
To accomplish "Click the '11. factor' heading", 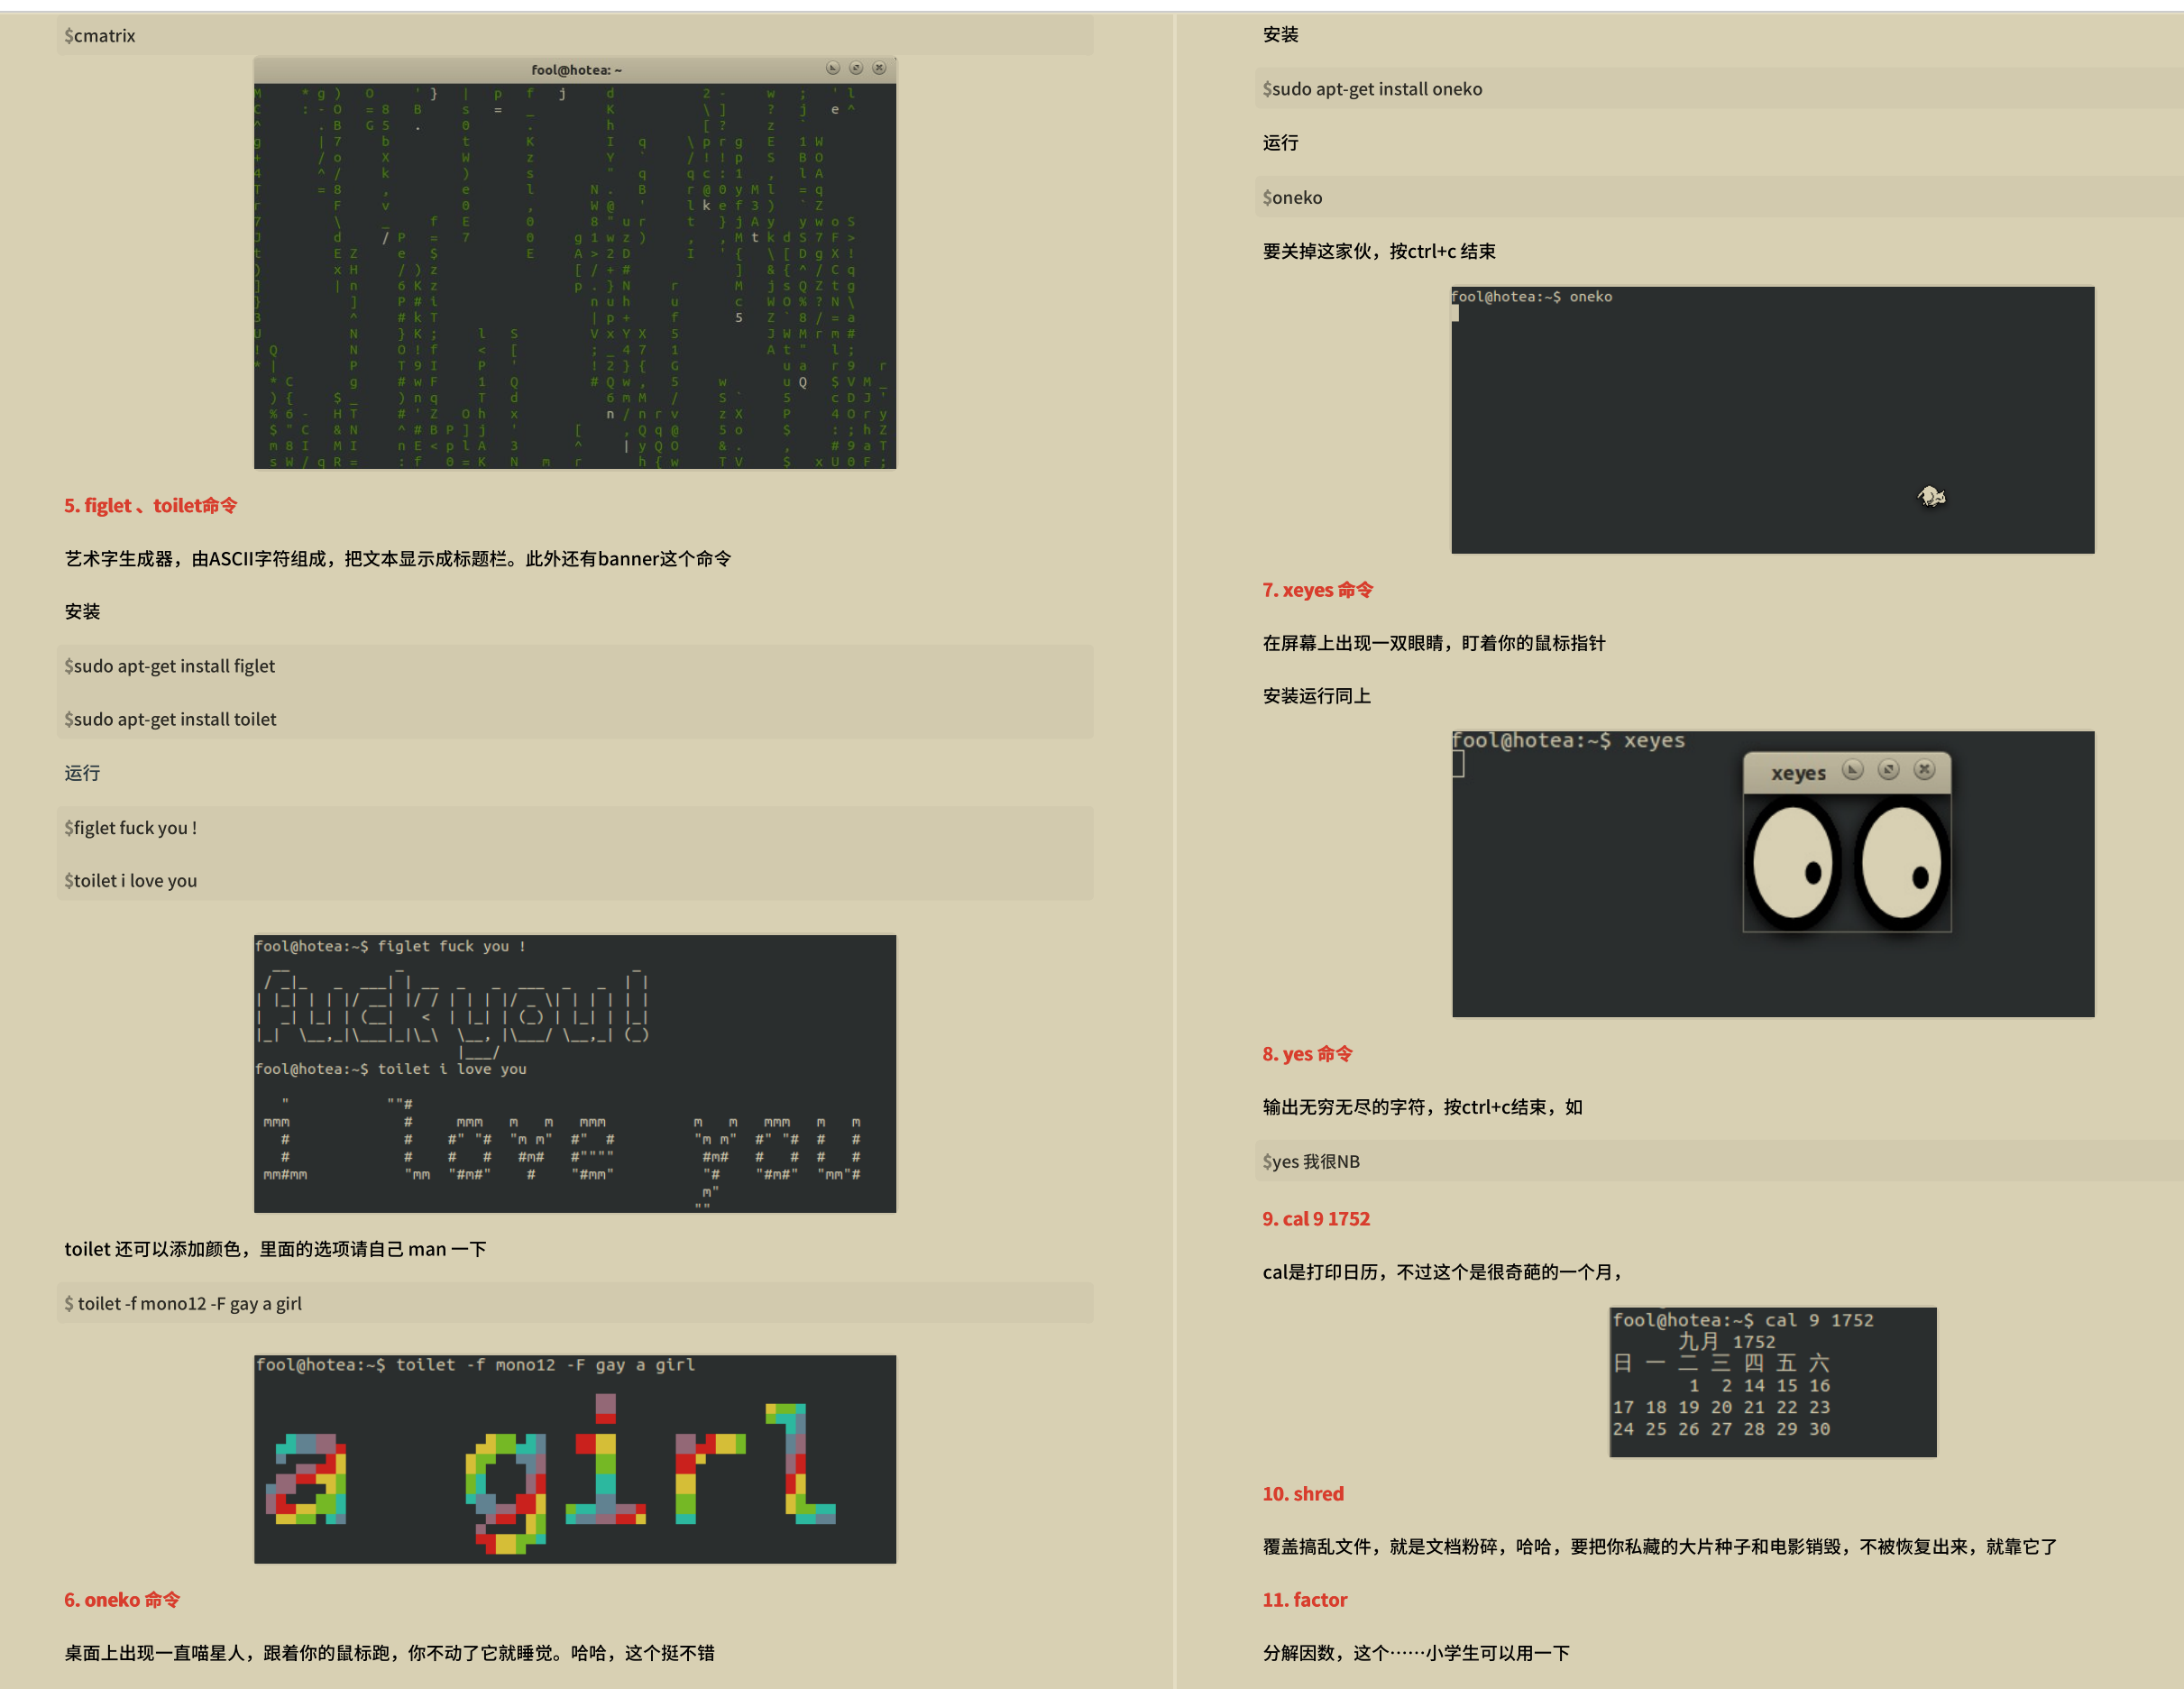I will coord(1304,1599).
